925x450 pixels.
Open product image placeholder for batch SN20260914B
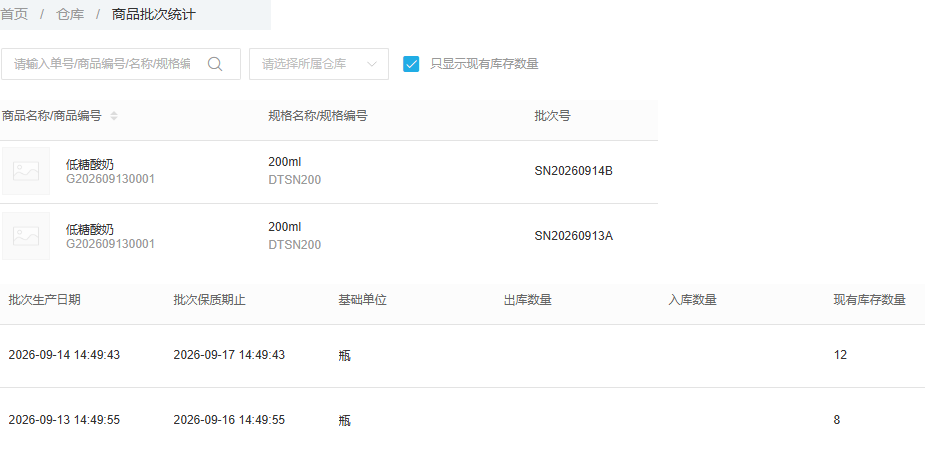[x=26, y=171]
